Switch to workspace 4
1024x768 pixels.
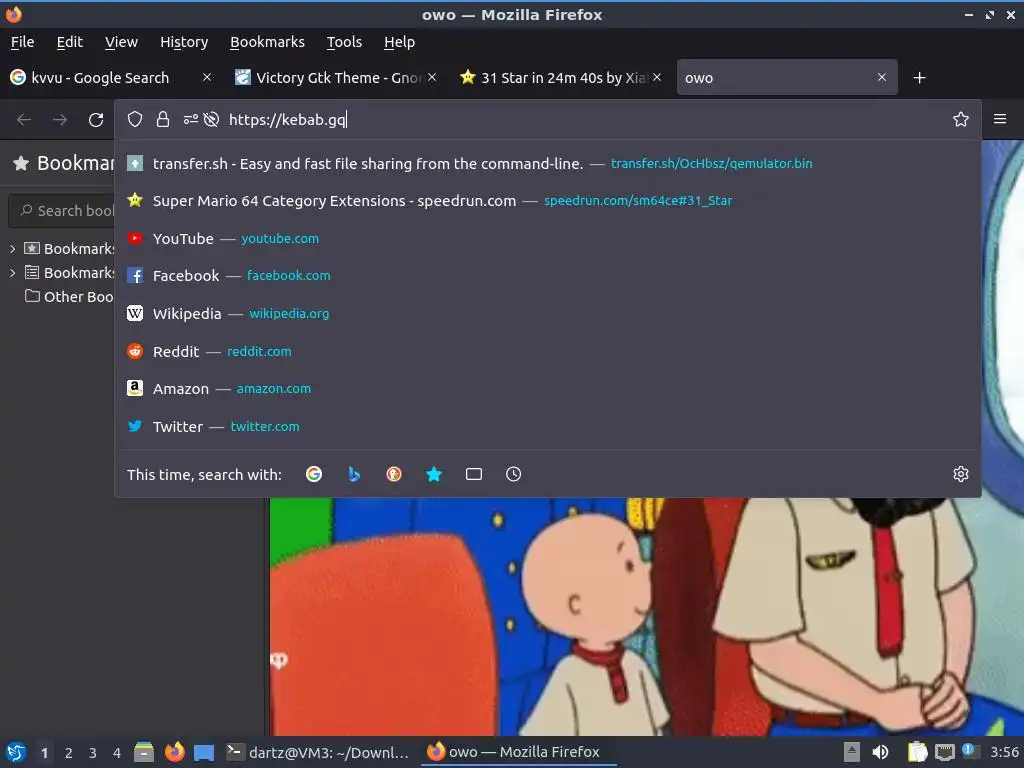click(x=117, y=753)
